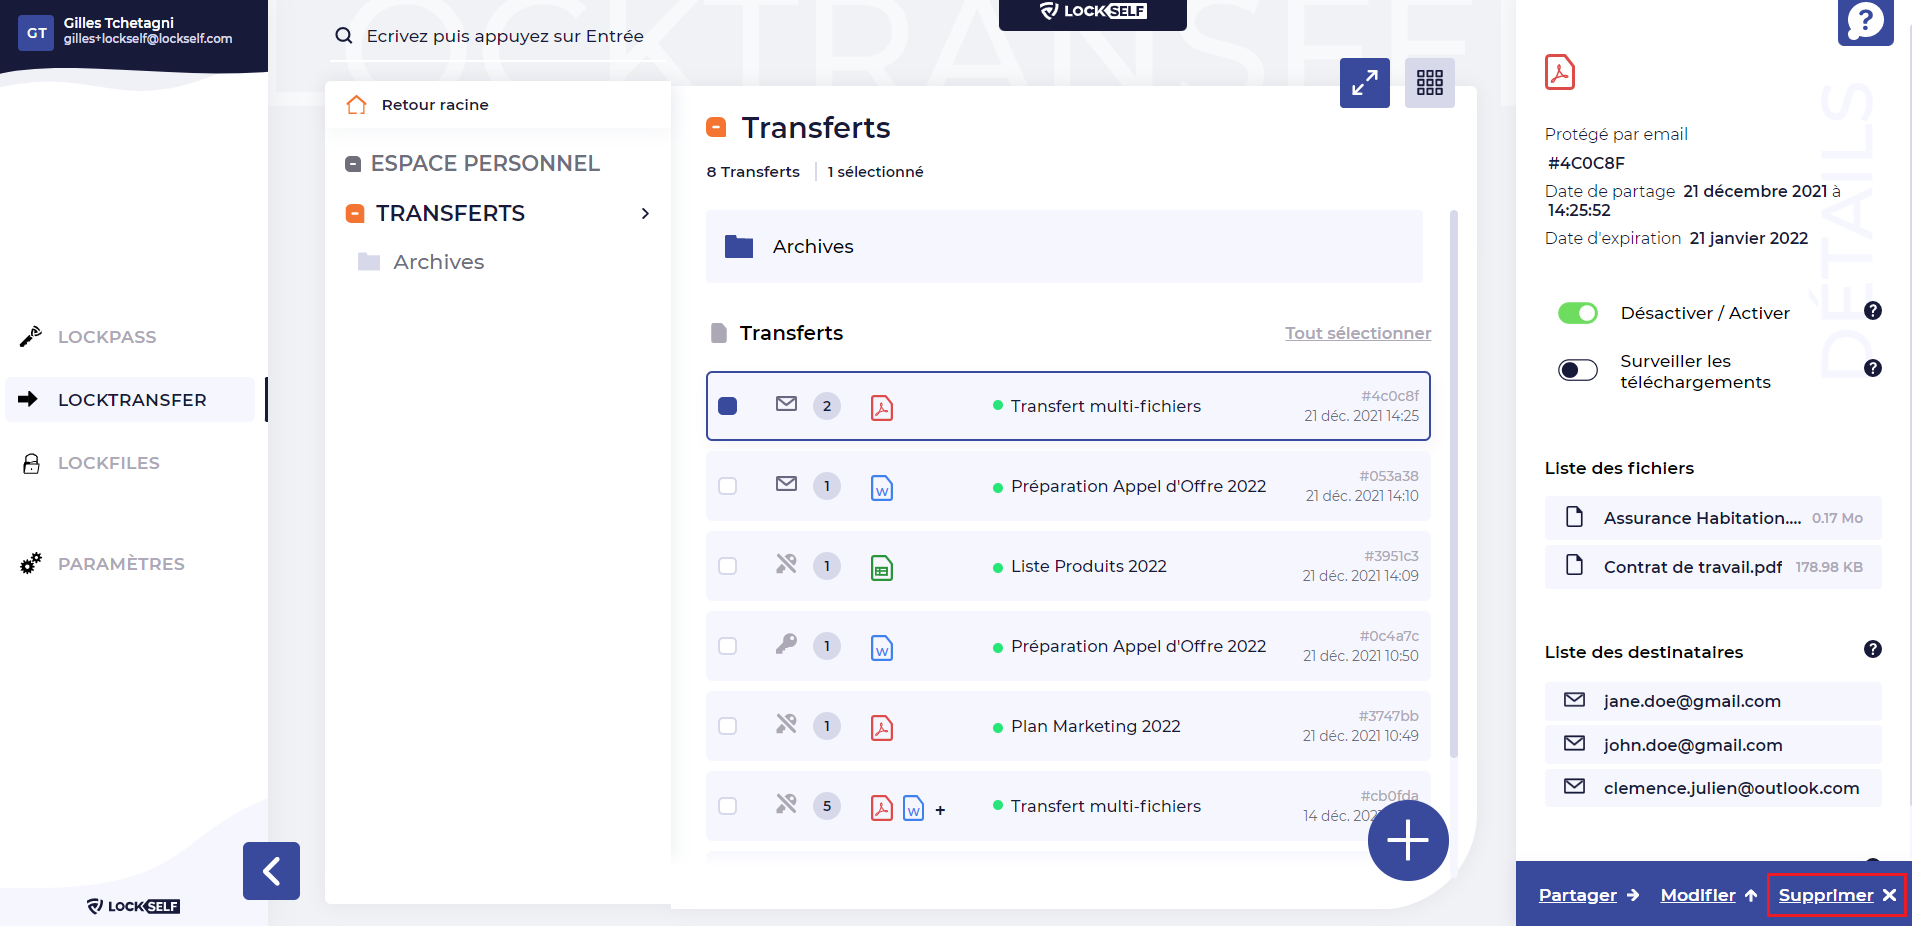Screen dimensions: 1912x926
Task: Click help icon beside Liste des destinataires
Action: pyautogui.click(x=1872, y=650)
